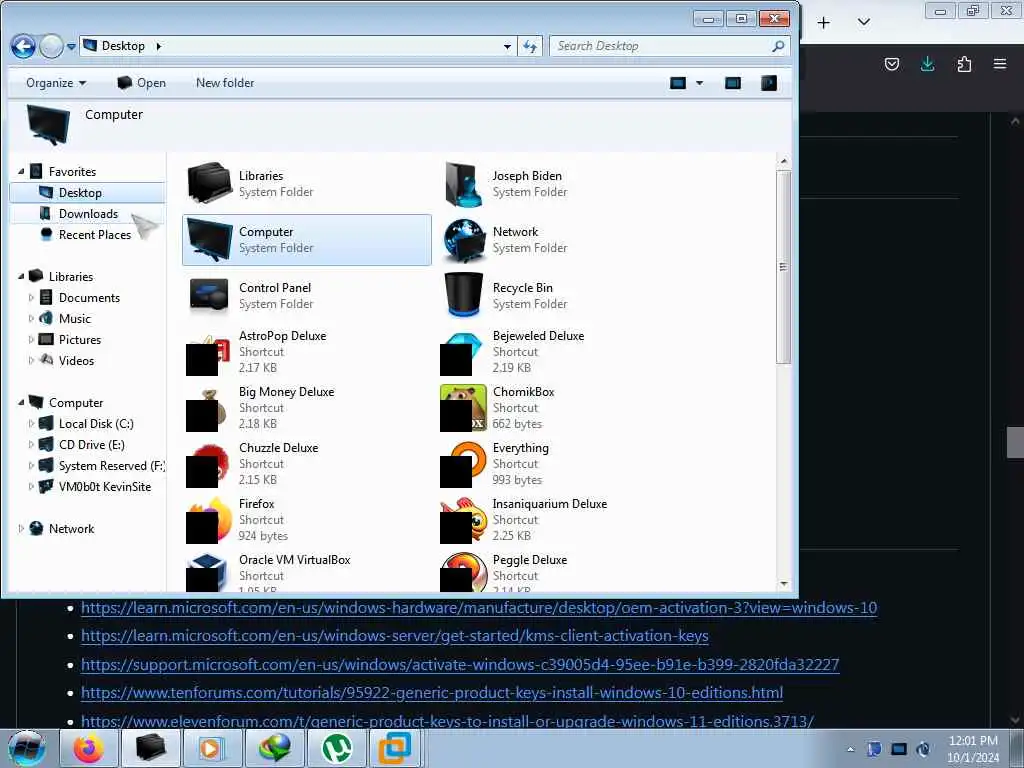Screen dimensions: 1024x768
Task: Click the file list scroll down arrow
Action: [x=784, y=584]
